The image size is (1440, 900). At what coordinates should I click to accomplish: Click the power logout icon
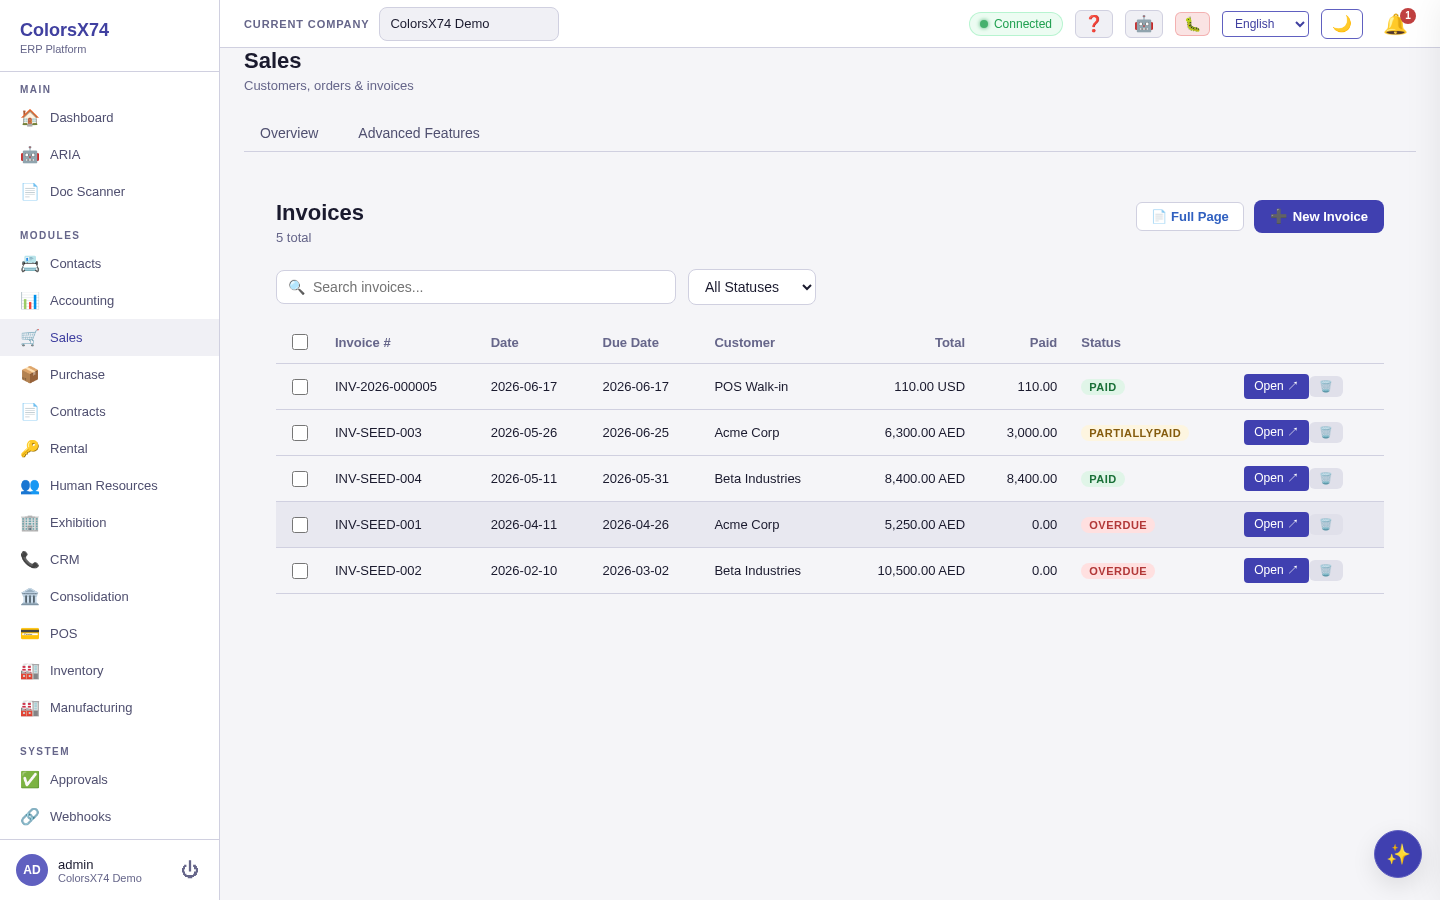(x=190, y=870)
